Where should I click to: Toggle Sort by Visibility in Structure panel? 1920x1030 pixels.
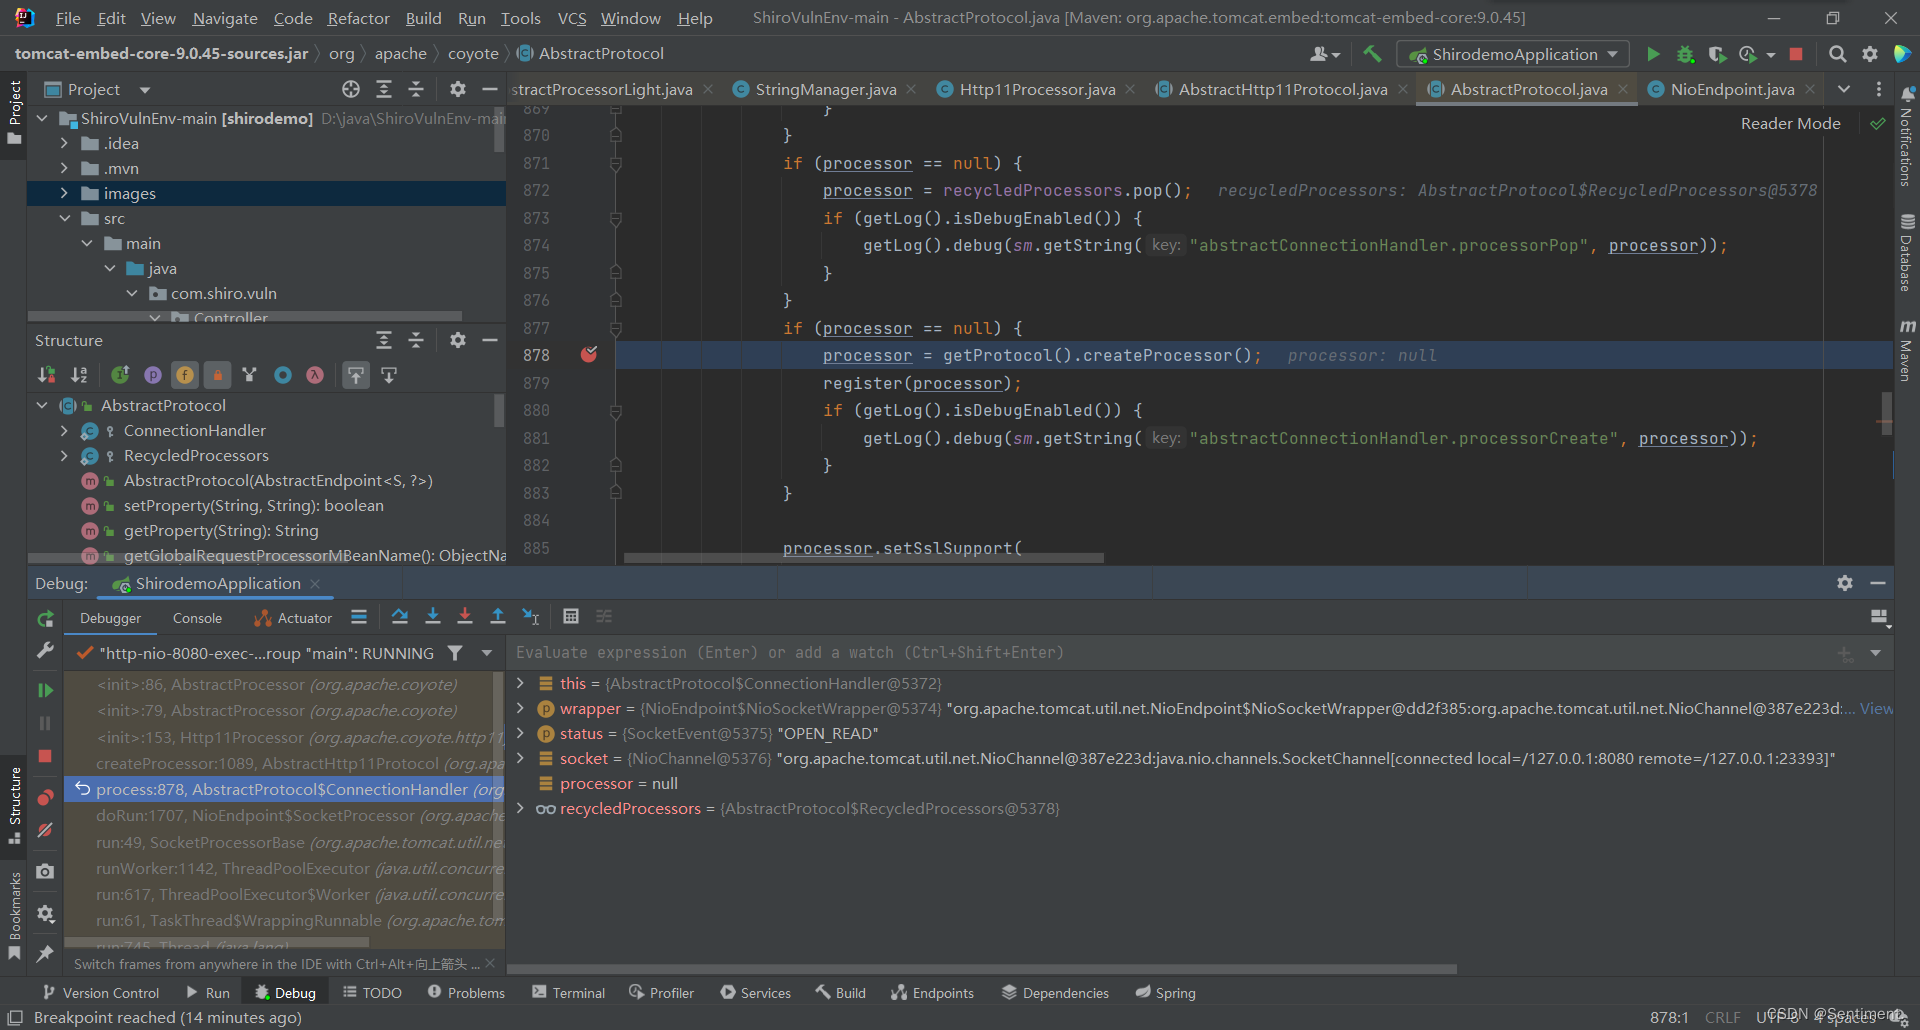[x=46, y=375]
